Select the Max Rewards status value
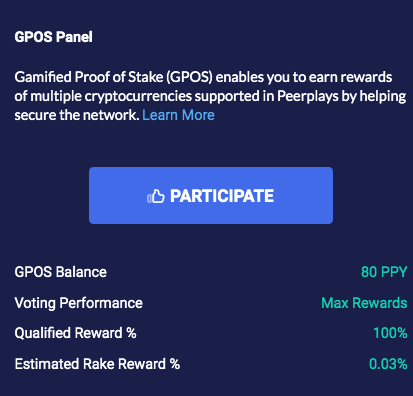Viewport: 413px width, 396px height. click(364, 303)
